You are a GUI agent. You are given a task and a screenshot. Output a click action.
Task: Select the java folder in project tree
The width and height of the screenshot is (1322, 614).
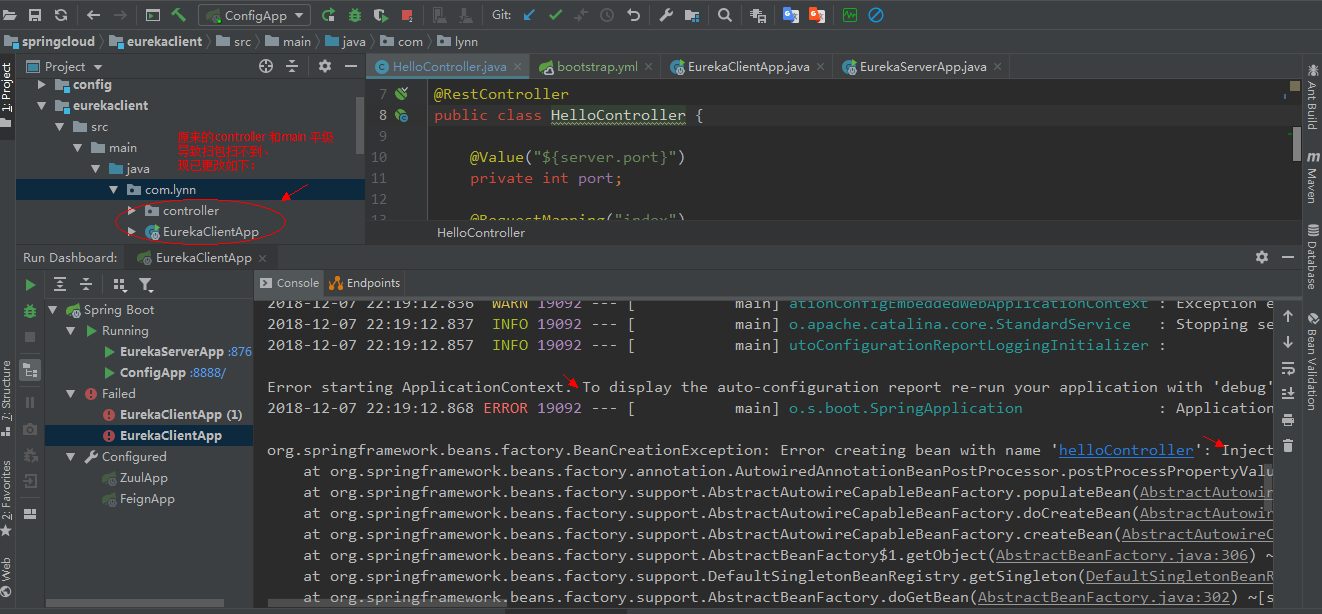coord(138,169)
